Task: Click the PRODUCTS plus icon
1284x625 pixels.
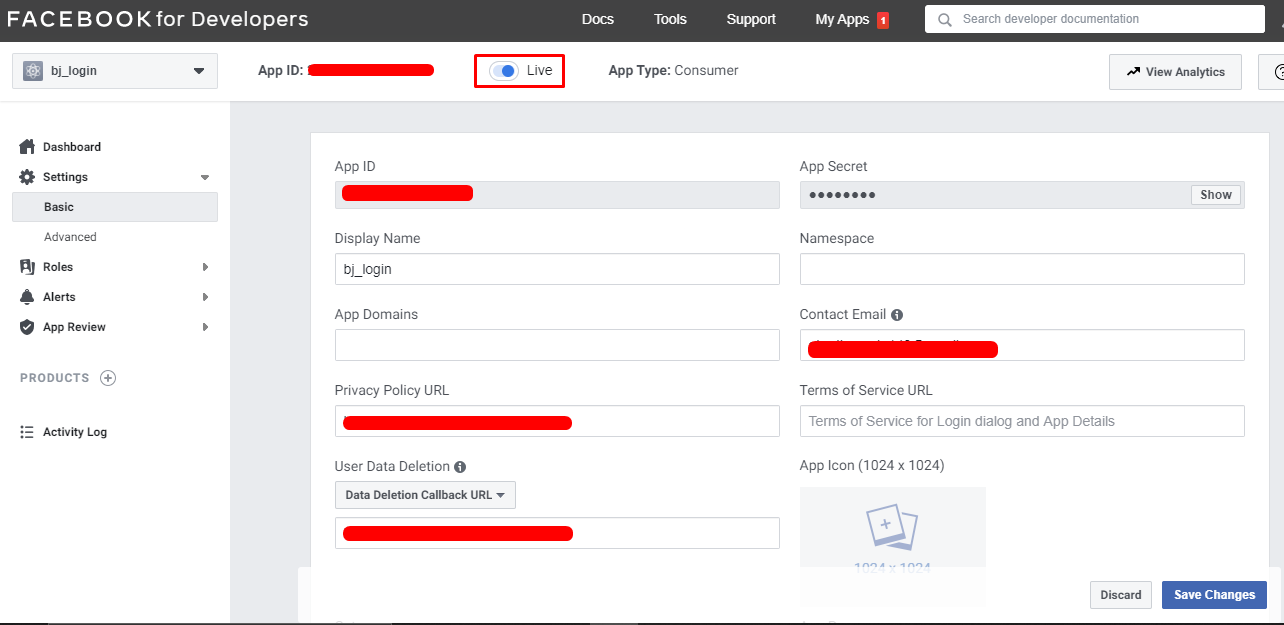Action: click(x=107, y=378)
